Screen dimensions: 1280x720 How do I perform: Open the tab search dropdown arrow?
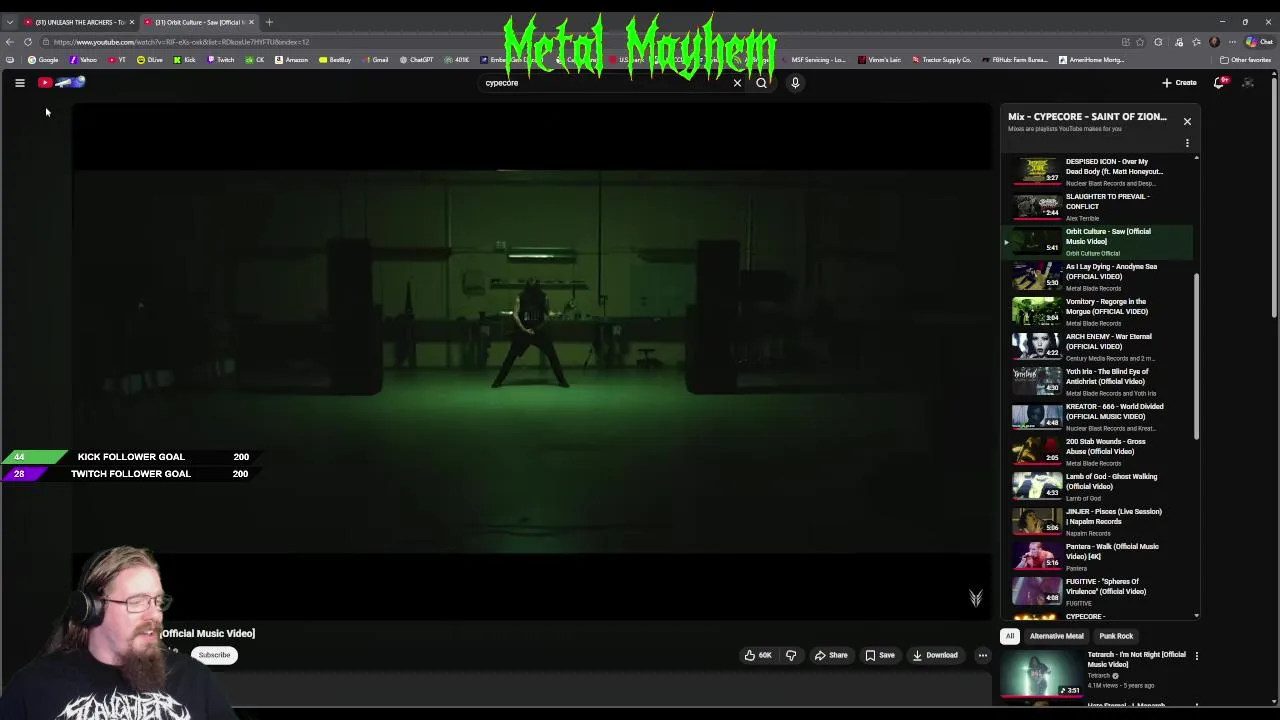click(x=10, y=22)
